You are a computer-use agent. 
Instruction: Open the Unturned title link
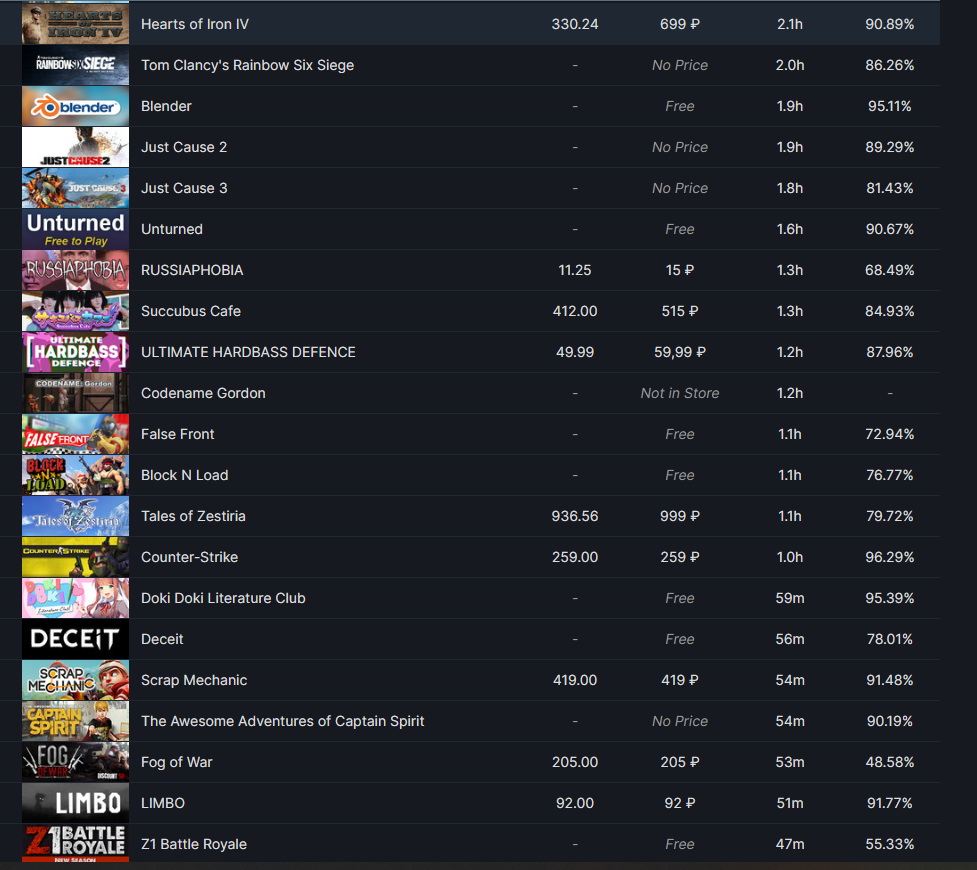172,229
